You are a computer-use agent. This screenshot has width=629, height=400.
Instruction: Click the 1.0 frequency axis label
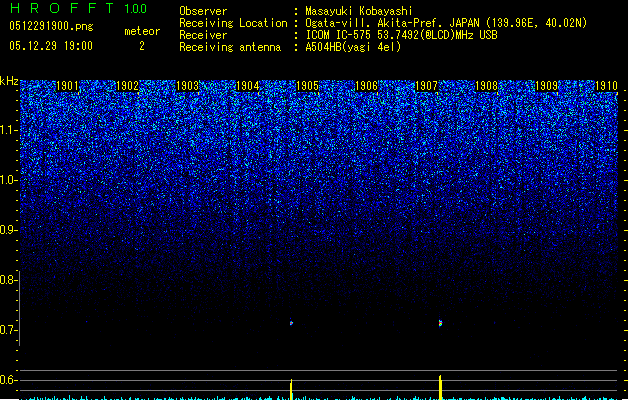click(7, 180)
